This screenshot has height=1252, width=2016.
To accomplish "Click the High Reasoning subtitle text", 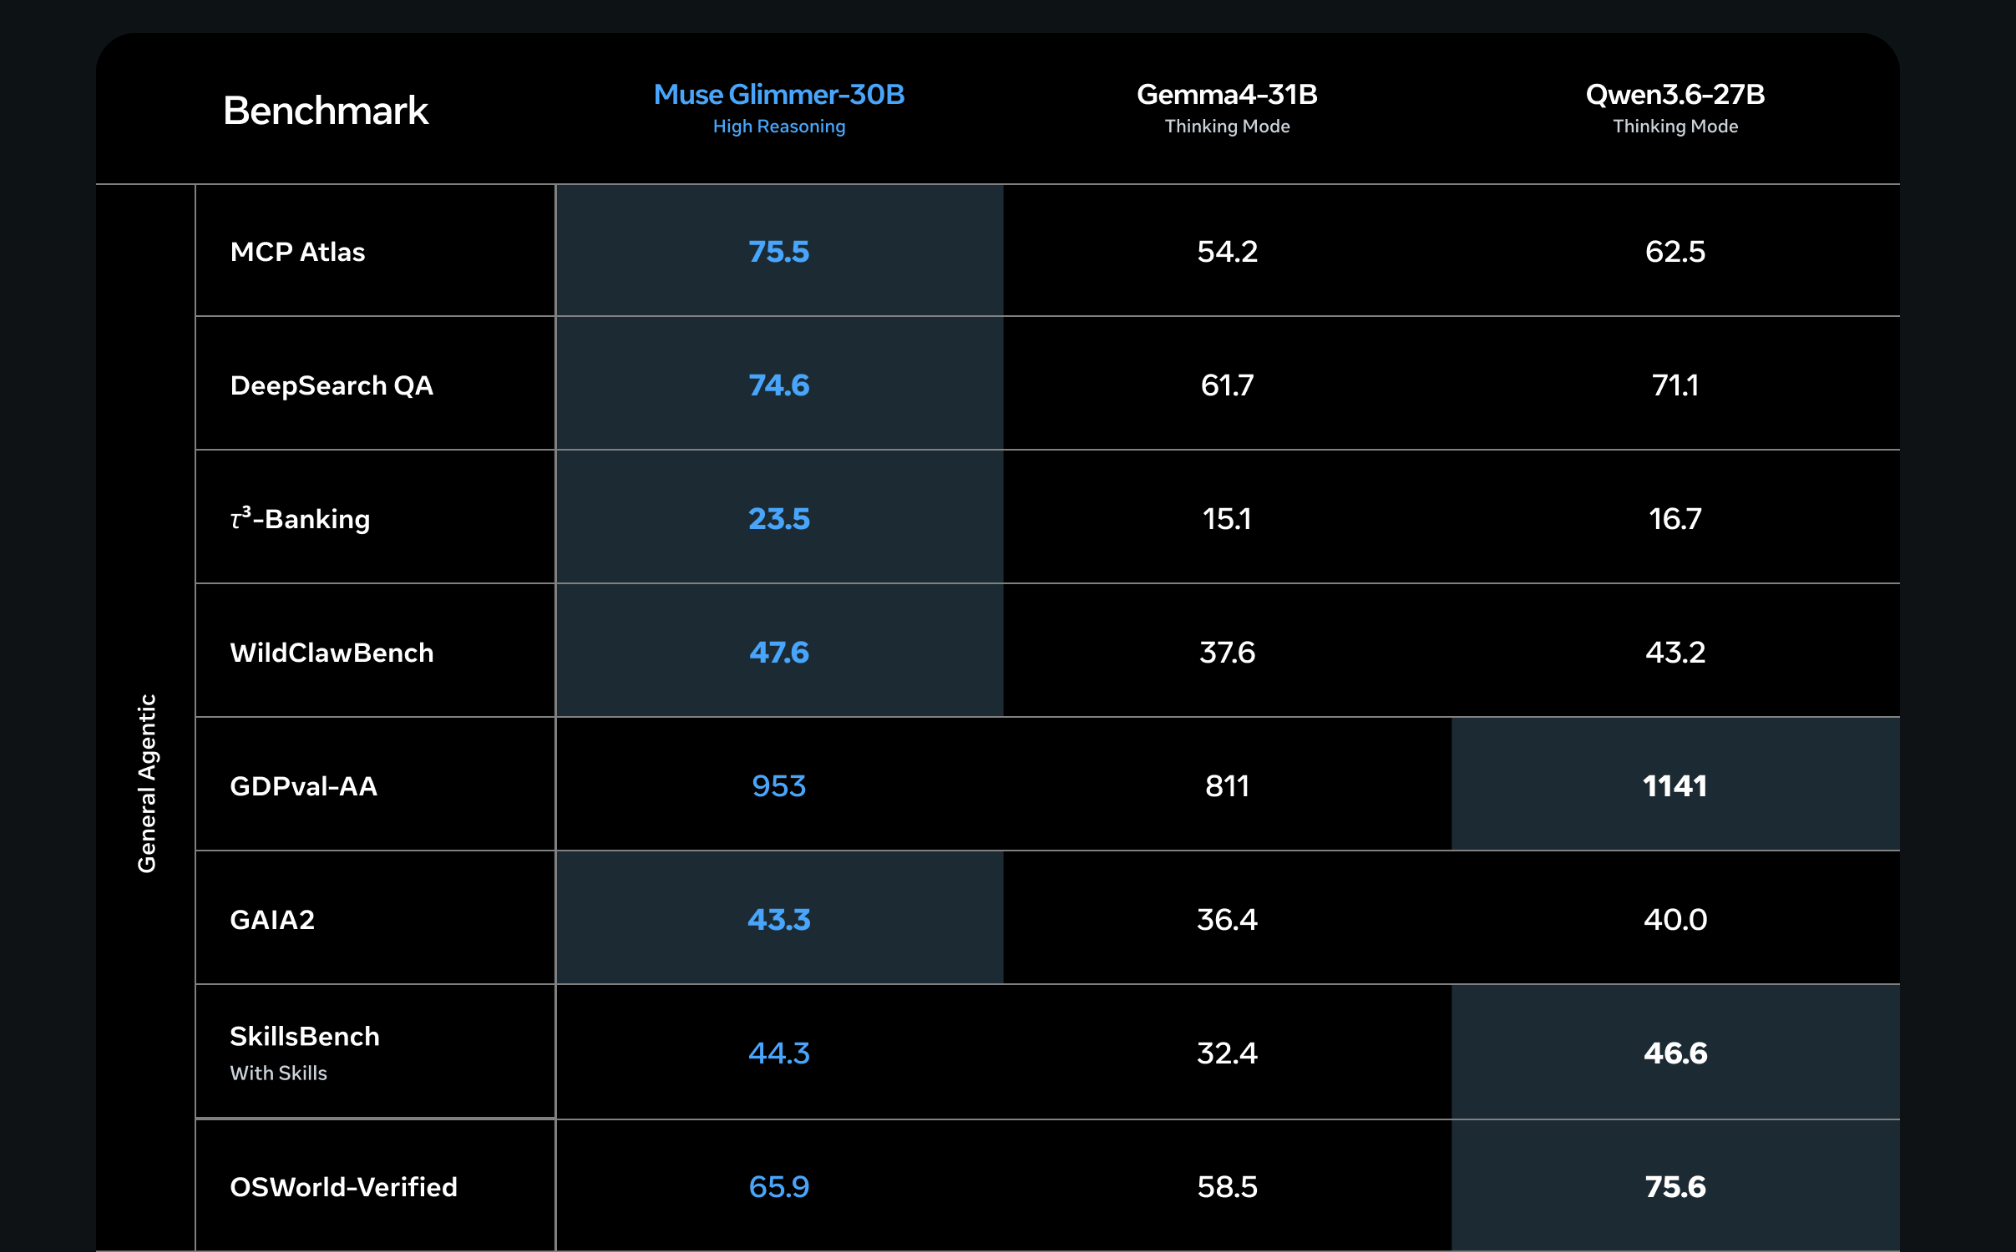I will [x=779, y=127].
